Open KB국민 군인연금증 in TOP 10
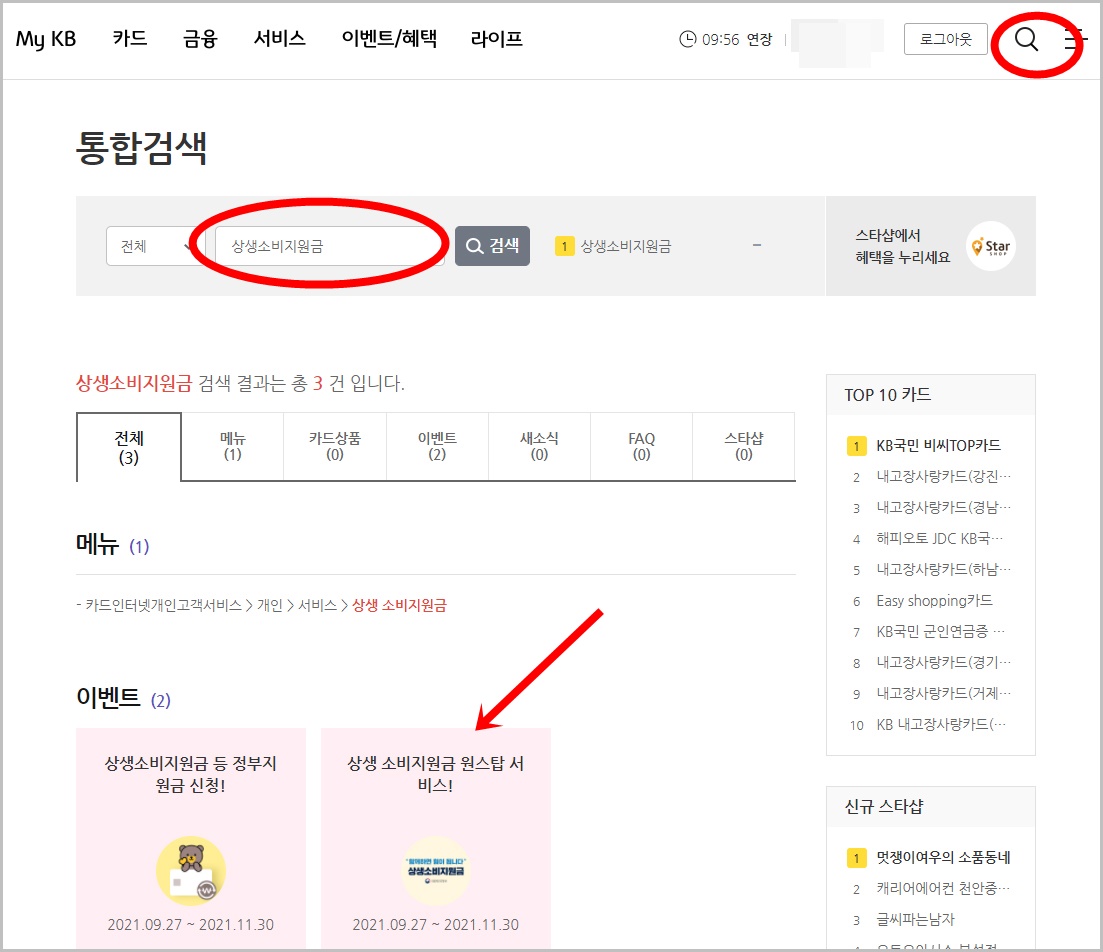The height and width of the screenshot is (952, 1103). (941, 631)
